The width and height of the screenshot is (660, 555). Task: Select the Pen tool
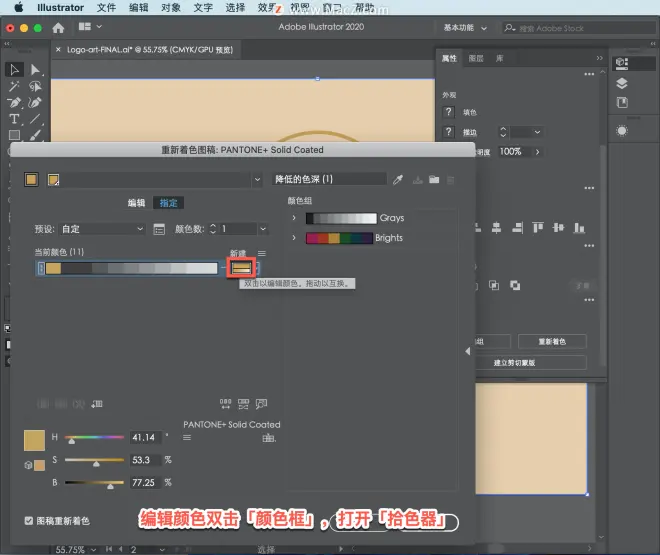point(14,102)
